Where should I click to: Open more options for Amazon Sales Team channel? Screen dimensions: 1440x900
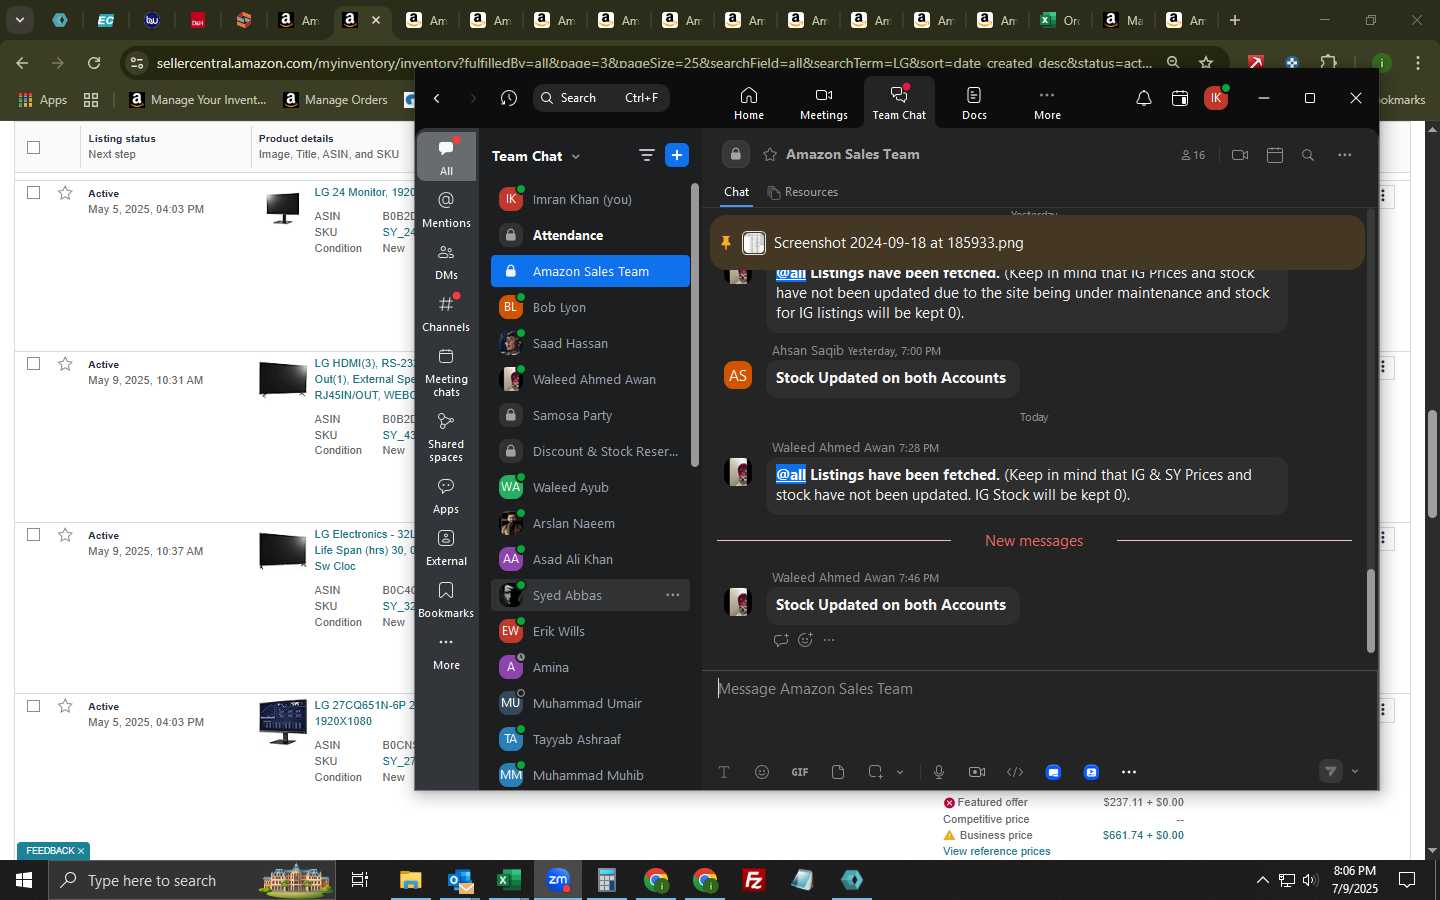point(1344,155)
